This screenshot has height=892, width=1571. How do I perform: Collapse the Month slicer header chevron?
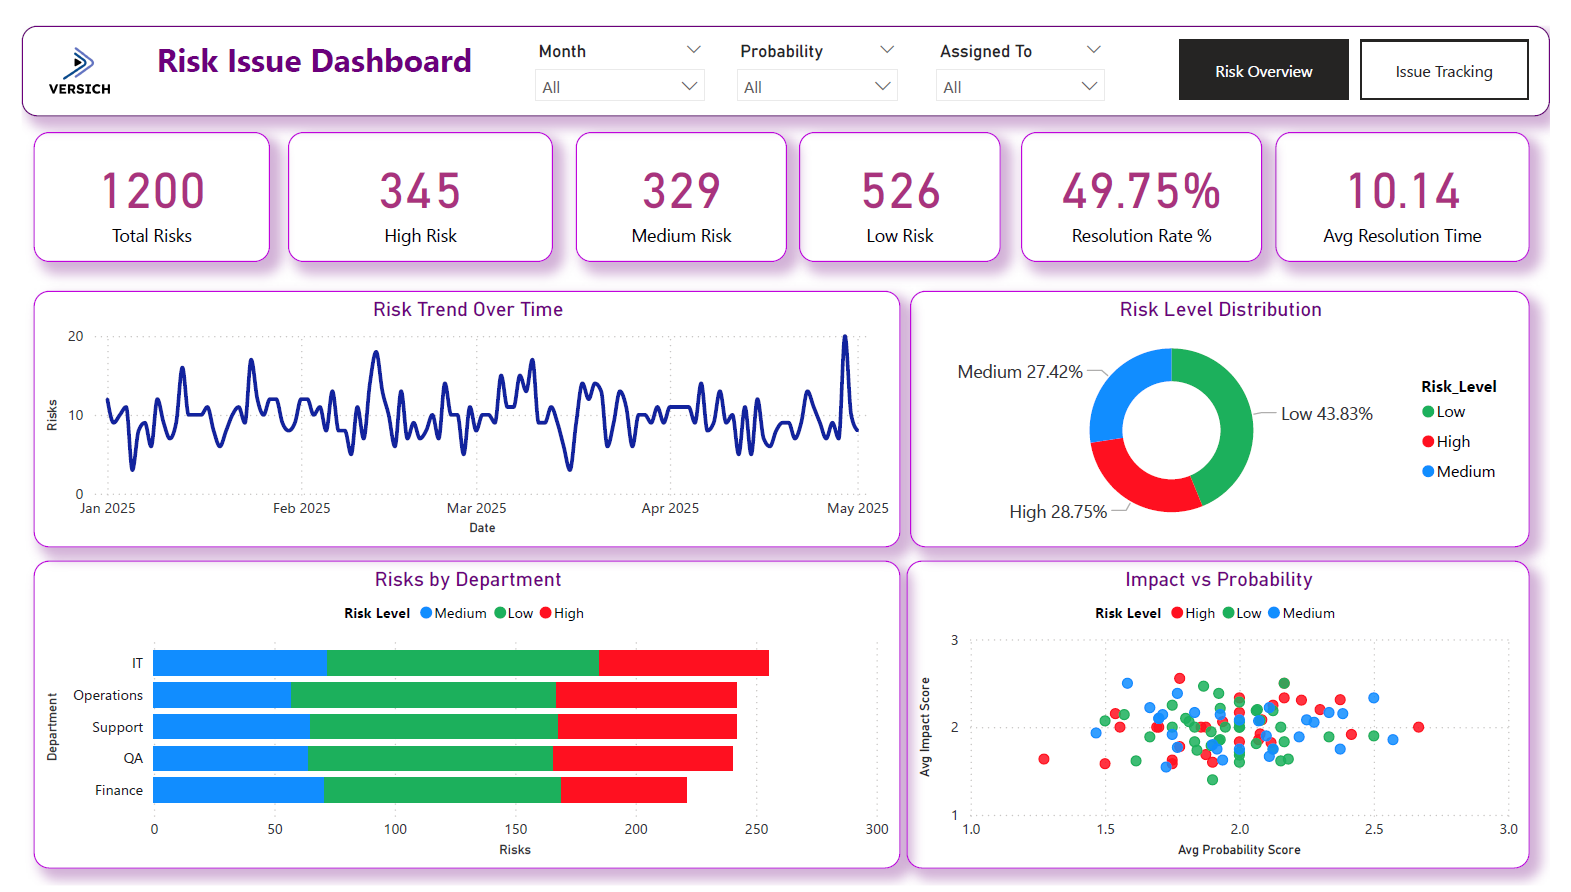click(693, 50)
